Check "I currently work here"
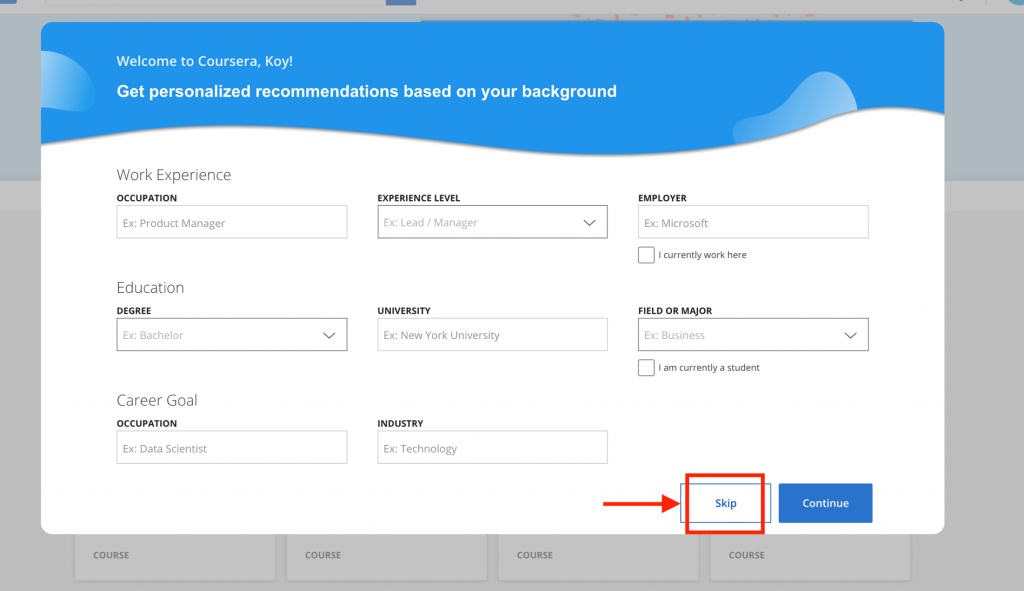 click(646, 255)
